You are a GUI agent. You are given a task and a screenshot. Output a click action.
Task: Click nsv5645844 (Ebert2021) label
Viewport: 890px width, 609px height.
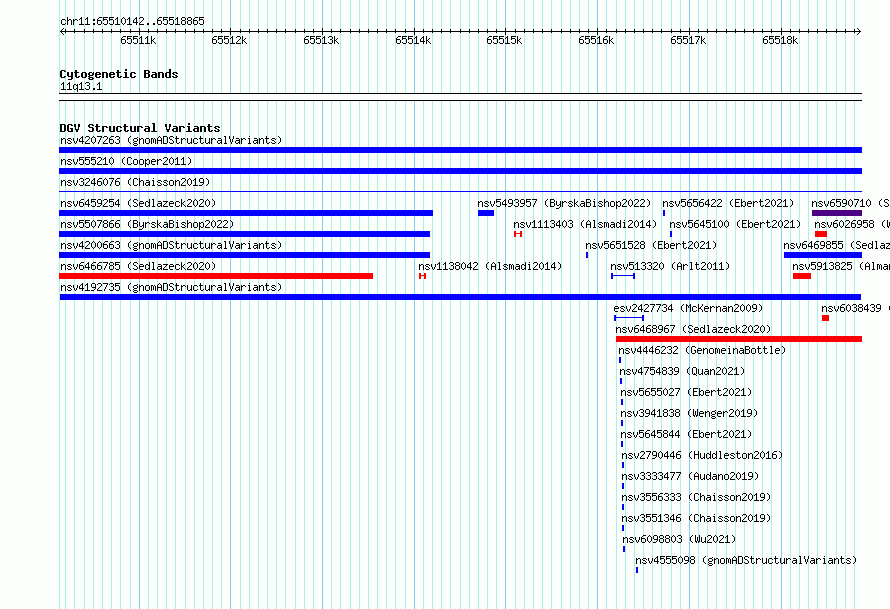[x=686, y=434]
